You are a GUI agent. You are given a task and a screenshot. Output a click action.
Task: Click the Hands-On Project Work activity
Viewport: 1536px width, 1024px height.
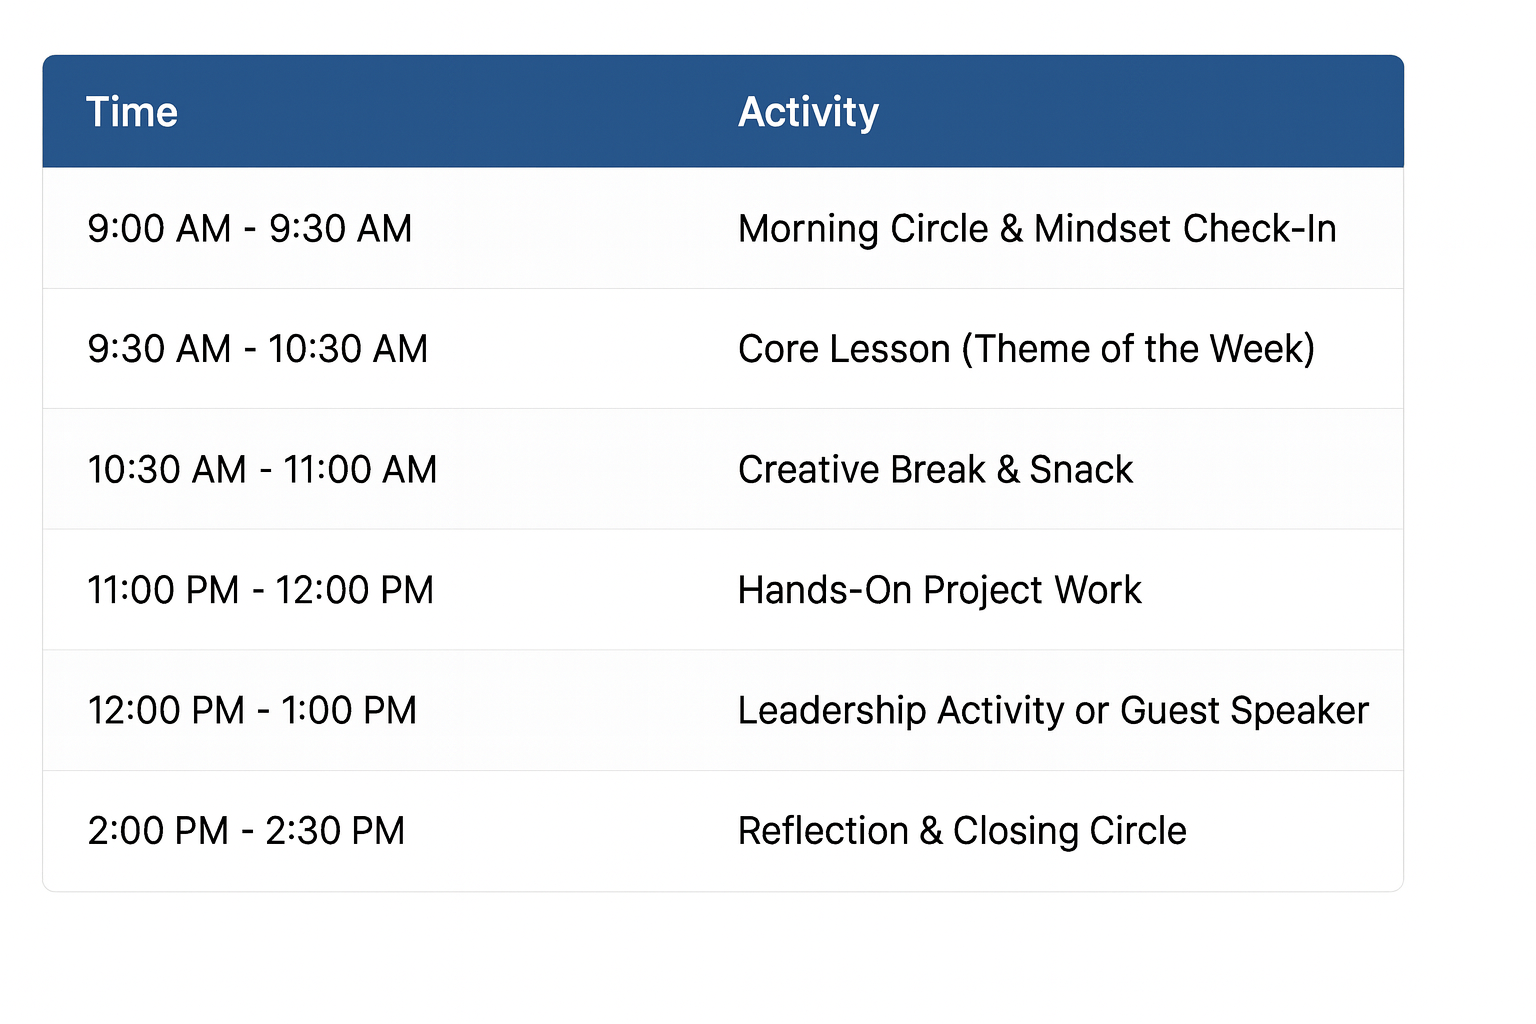click(939, 590)
